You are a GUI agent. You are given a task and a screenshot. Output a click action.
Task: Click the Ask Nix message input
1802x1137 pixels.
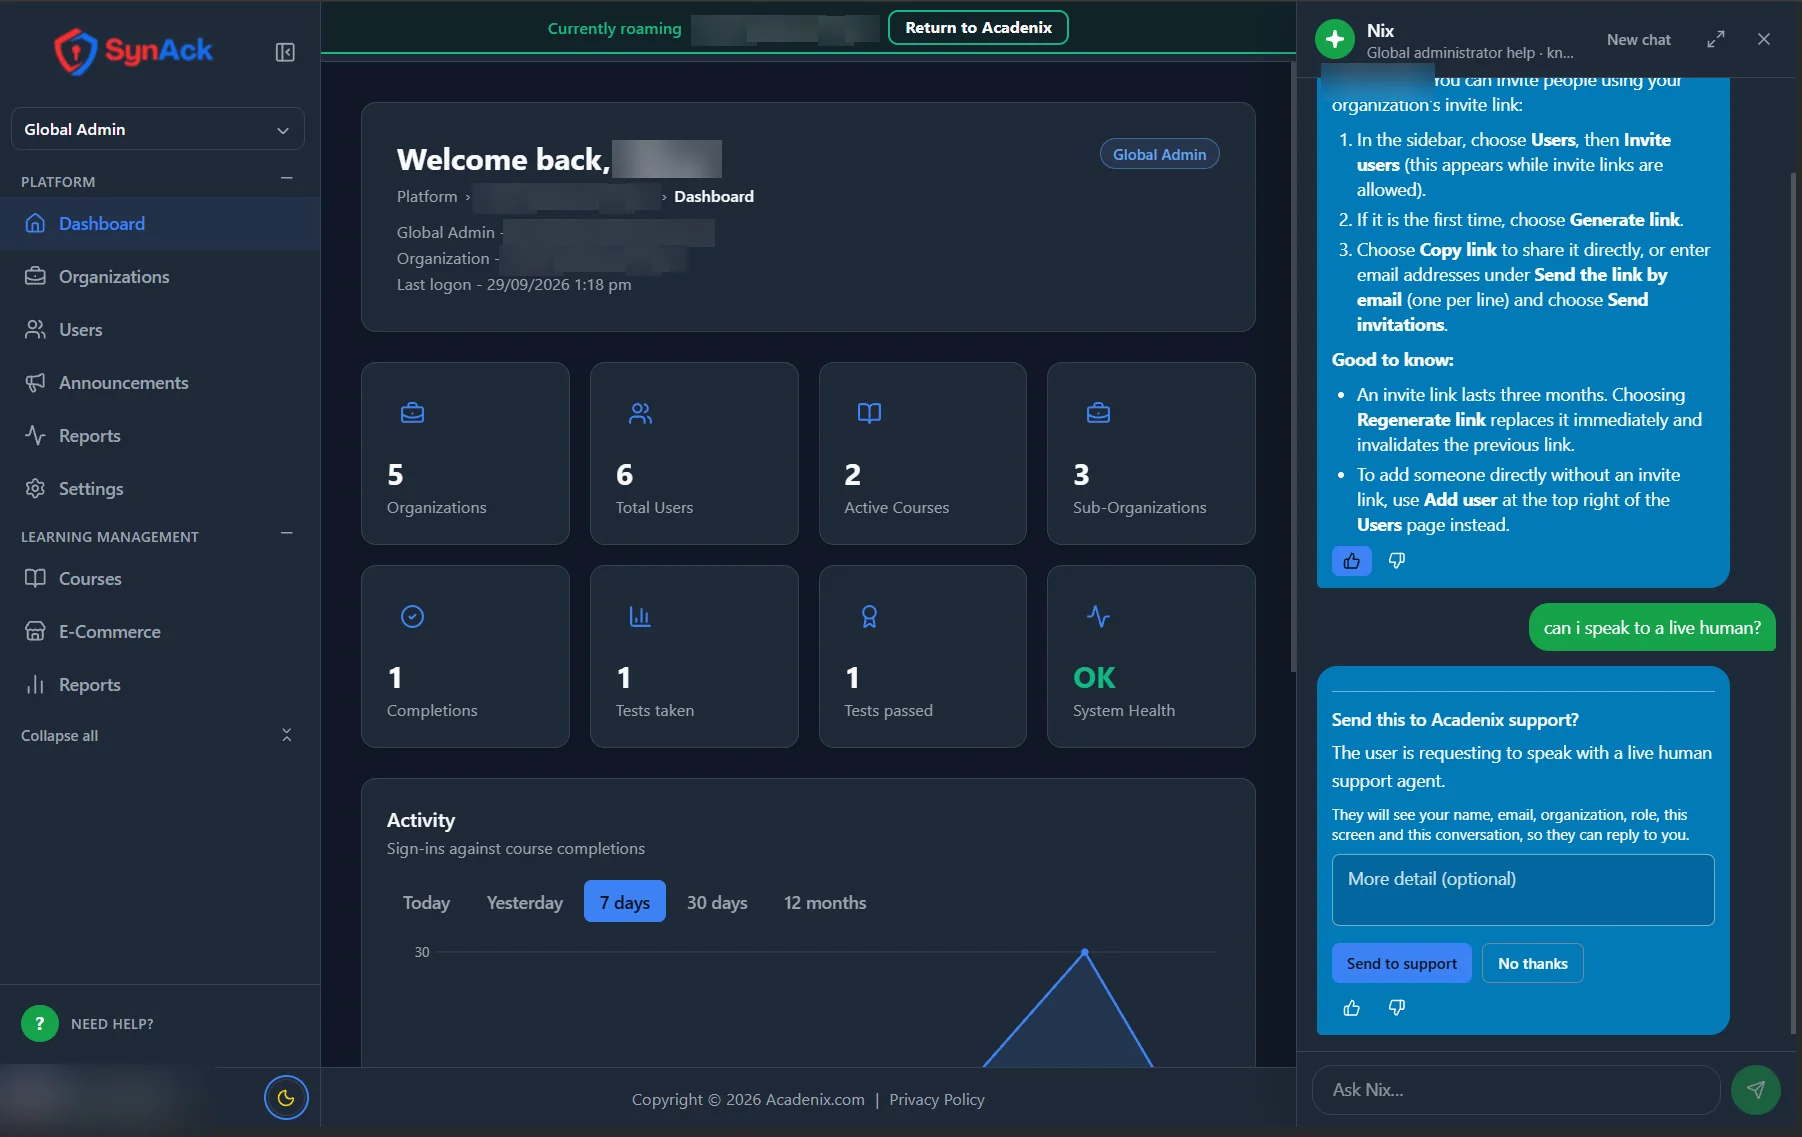pos(1515,1089)
